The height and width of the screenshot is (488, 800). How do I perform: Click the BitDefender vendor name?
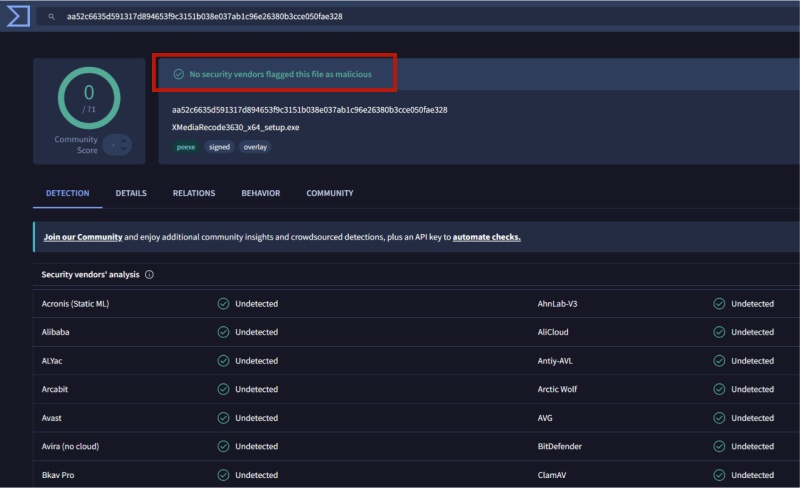point(560,446)
